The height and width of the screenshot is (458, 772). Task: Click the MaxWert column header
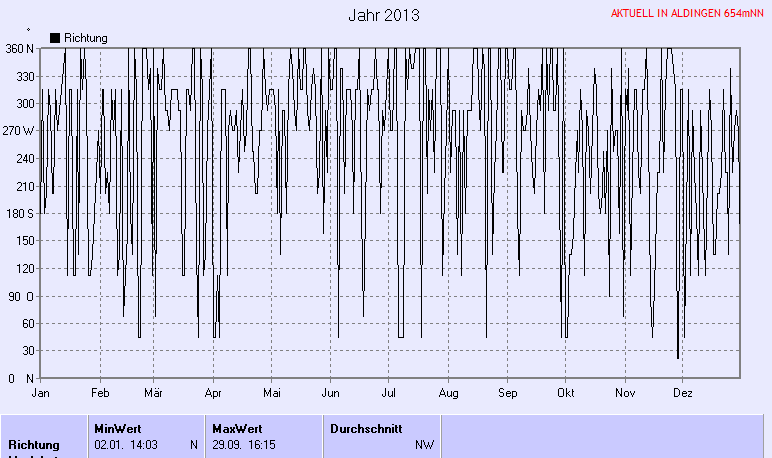click(236, 428)
